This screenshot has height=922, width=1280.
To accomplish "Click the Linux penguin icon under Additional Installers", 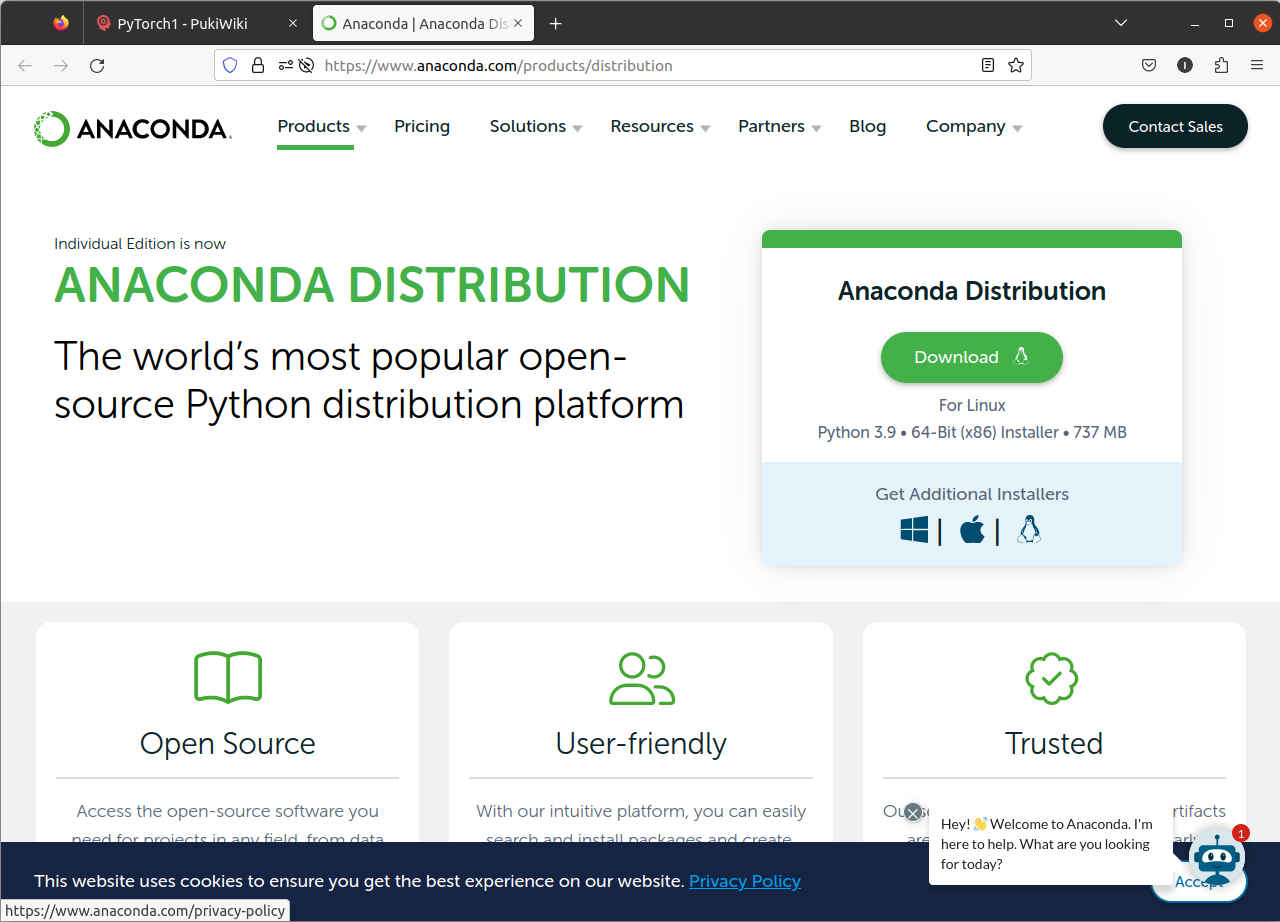I will [x=1029, y=530].
